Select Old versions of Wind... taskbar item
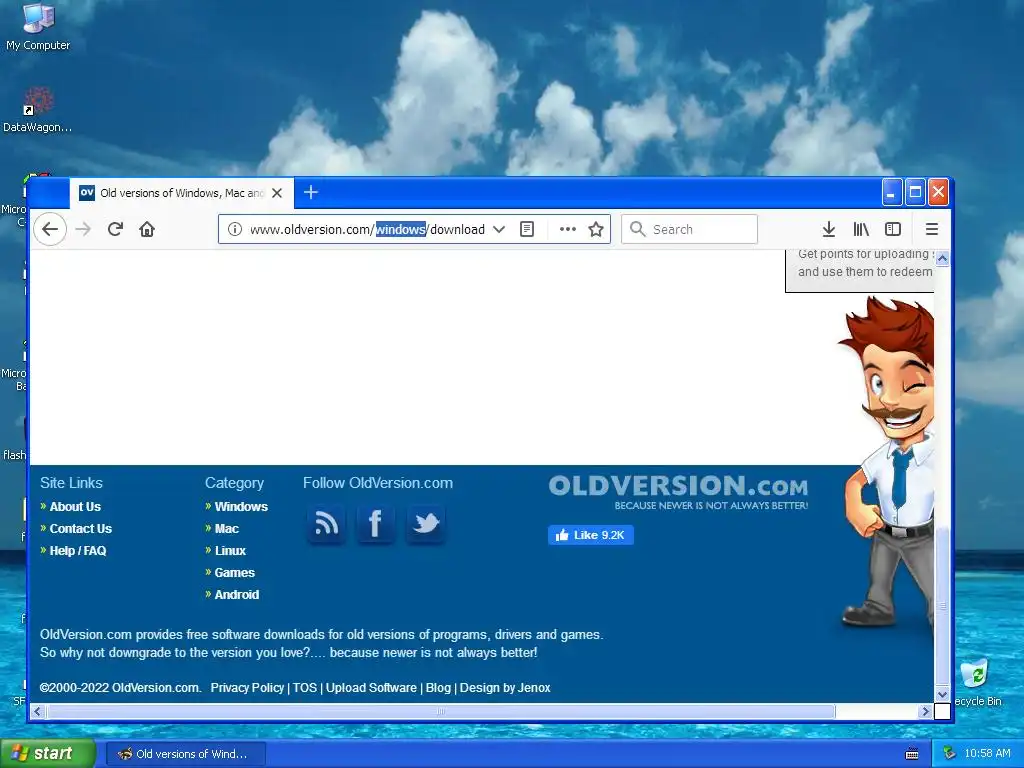Image resolution: width=1024 pixels, height=768 pixels. pos(185,754)
